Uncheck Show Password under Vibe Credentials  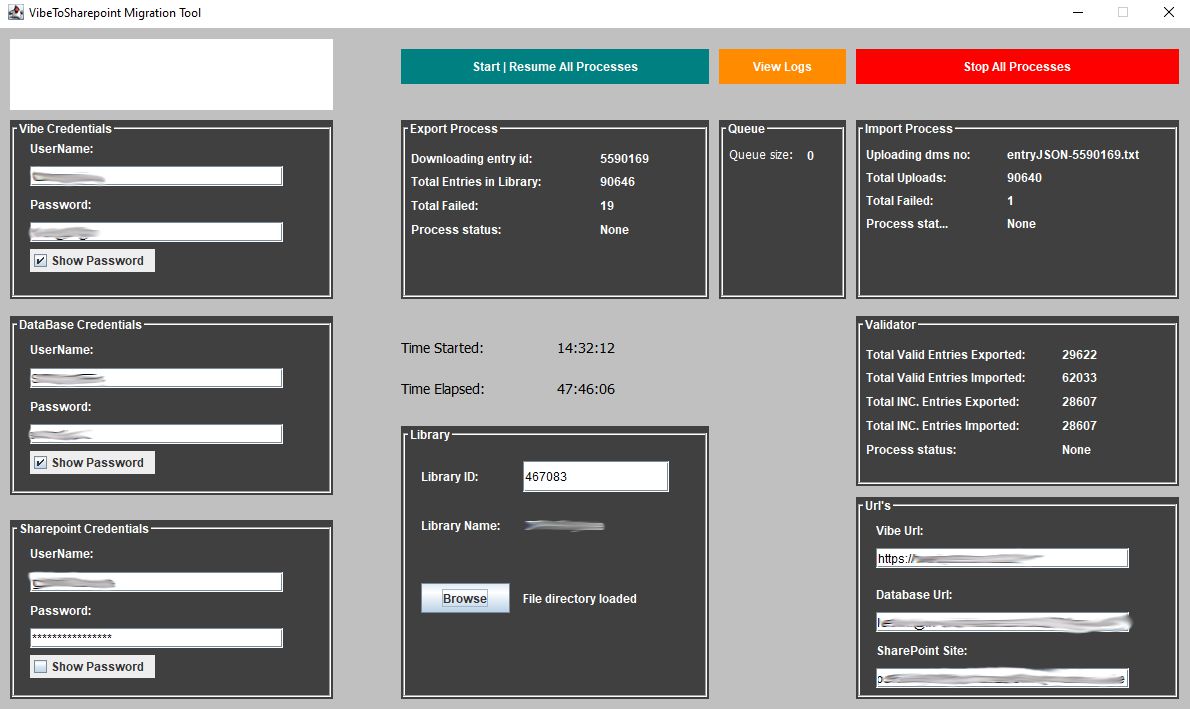[40, 261]
